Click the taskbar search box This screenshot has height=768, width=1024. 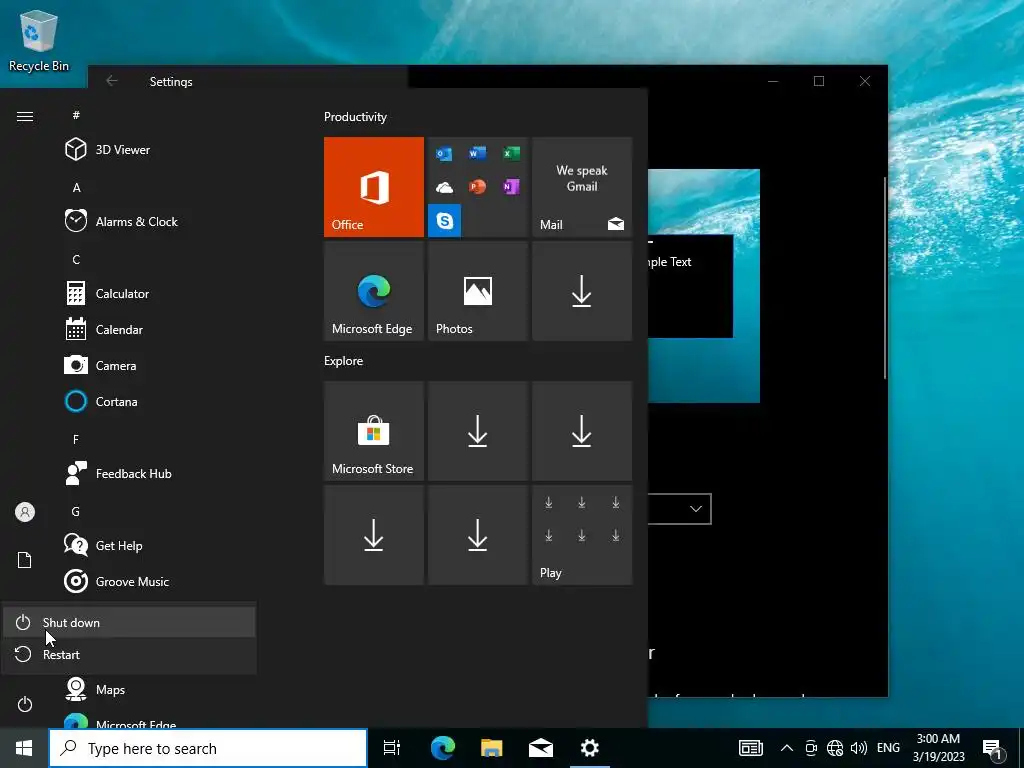[208, 748]
